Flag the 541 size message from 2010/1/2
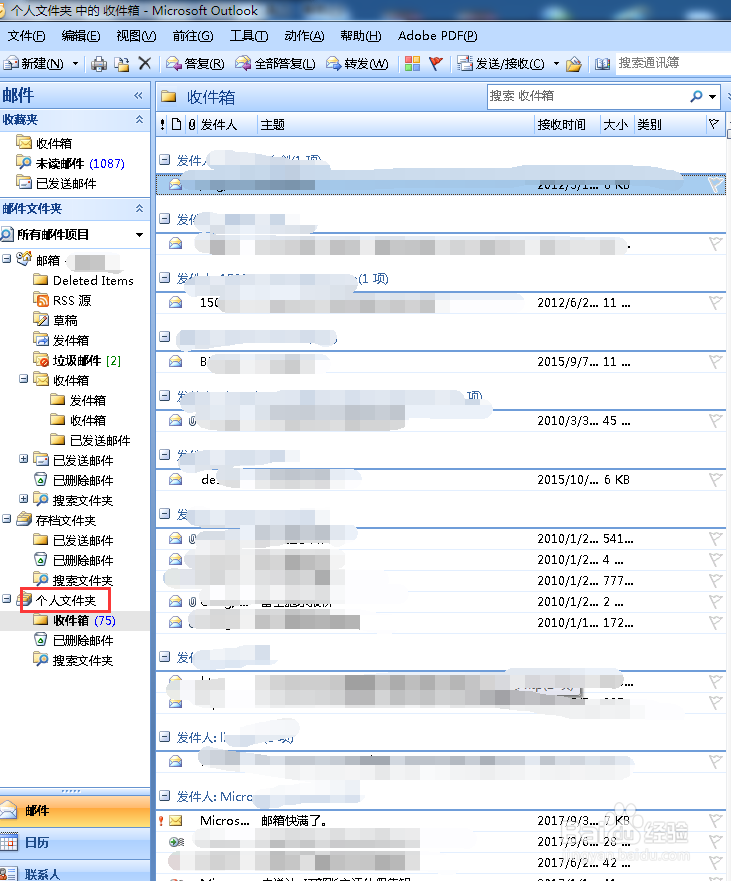Image resolution: width=731 pixels, height=881 pixels. [x=715, y=539]
